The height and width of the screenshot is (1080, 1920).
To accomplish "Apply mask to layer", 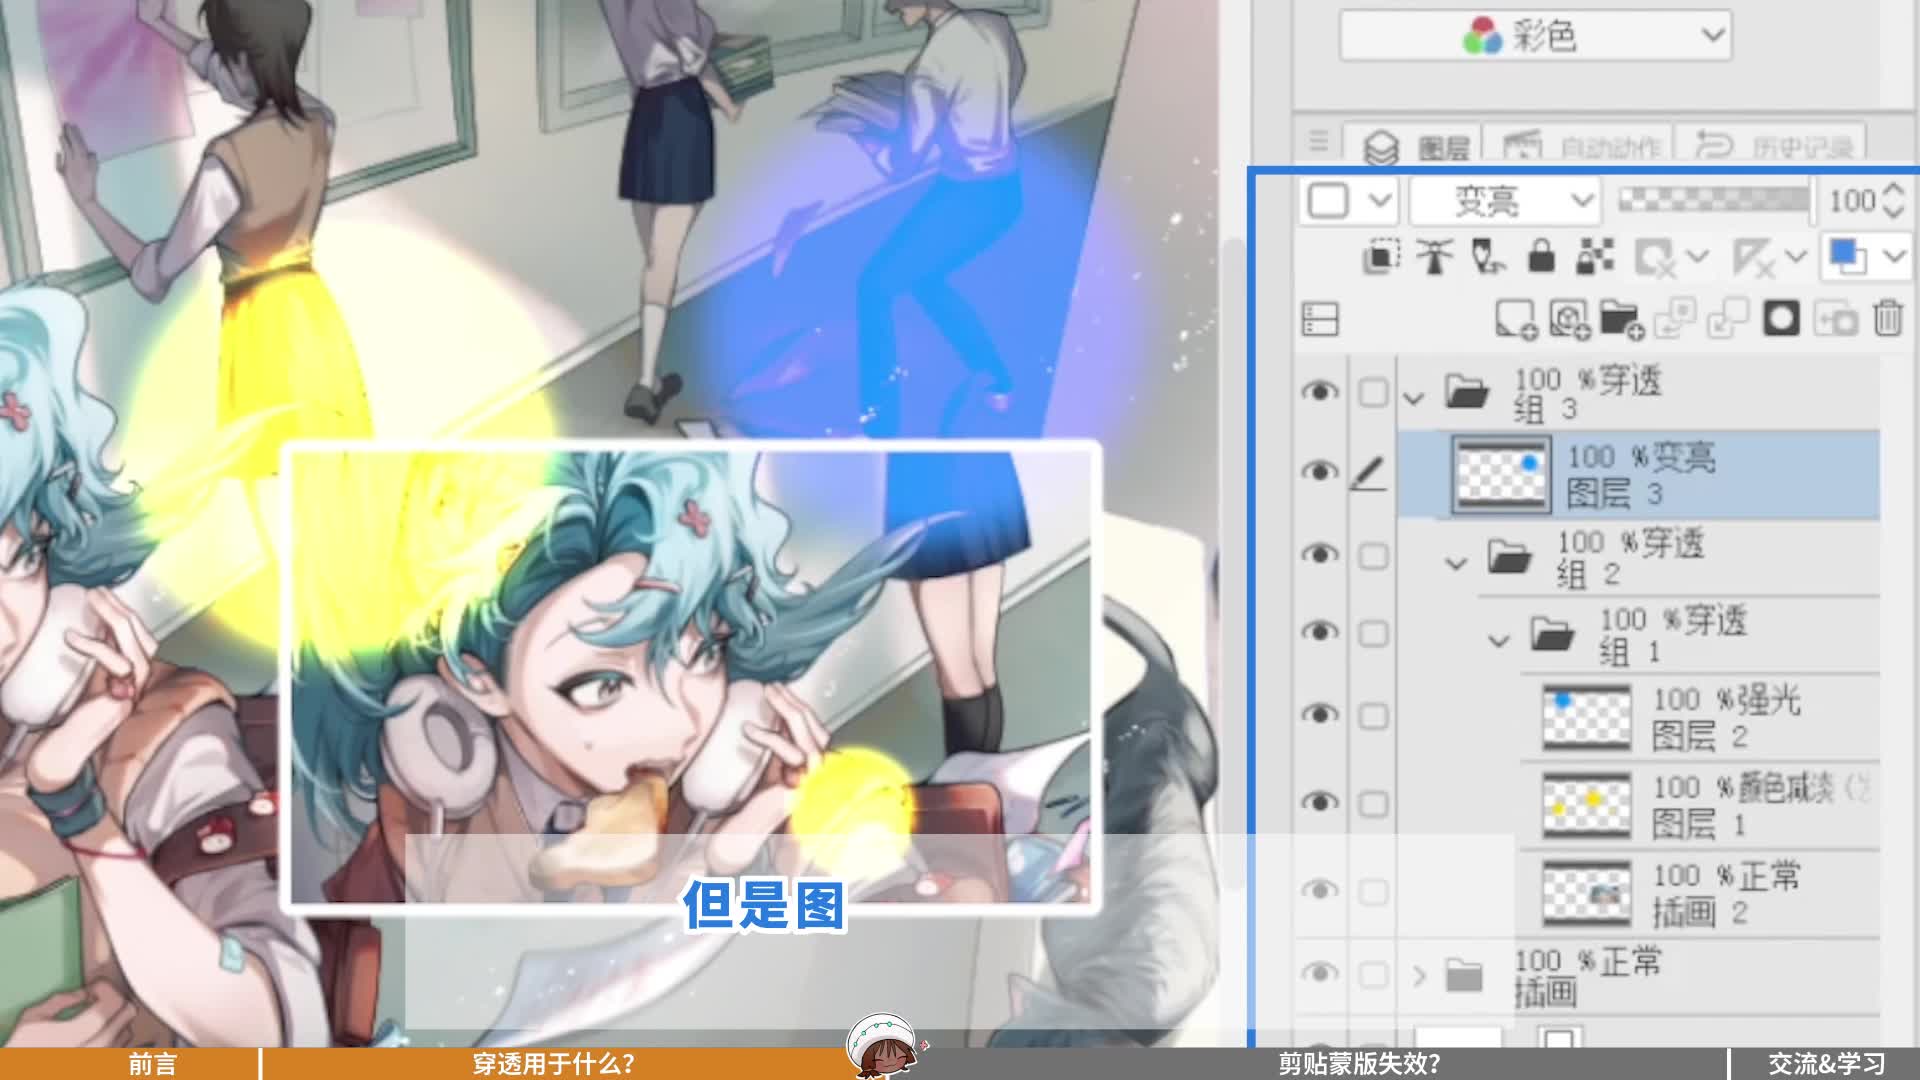I will click(x=1835, y=319).
